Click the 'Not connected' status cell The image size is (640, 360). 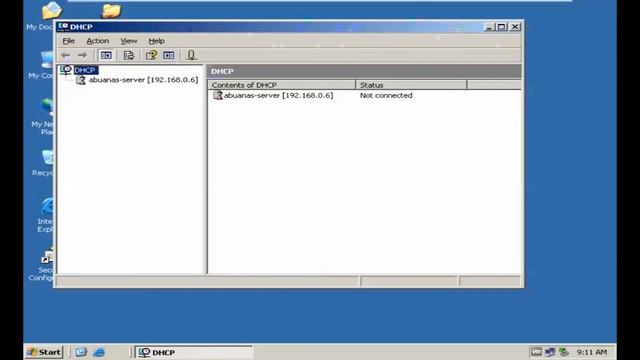[x=386, y=95]
